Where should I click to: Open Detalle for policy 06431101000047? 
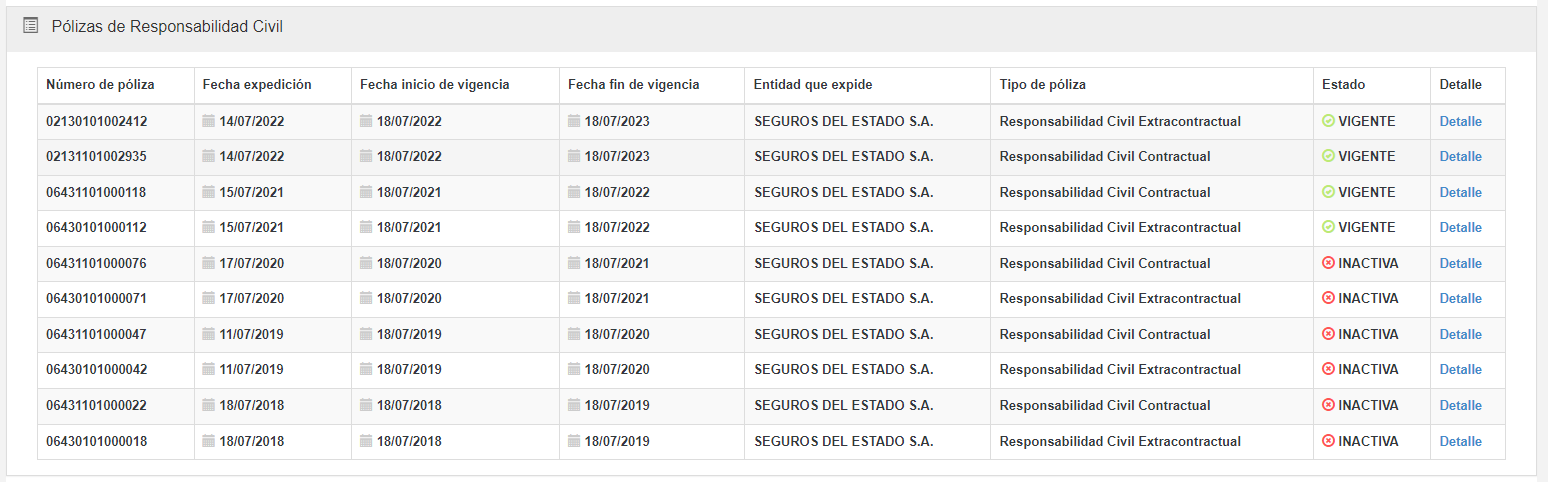click(x=1460, y=334)
